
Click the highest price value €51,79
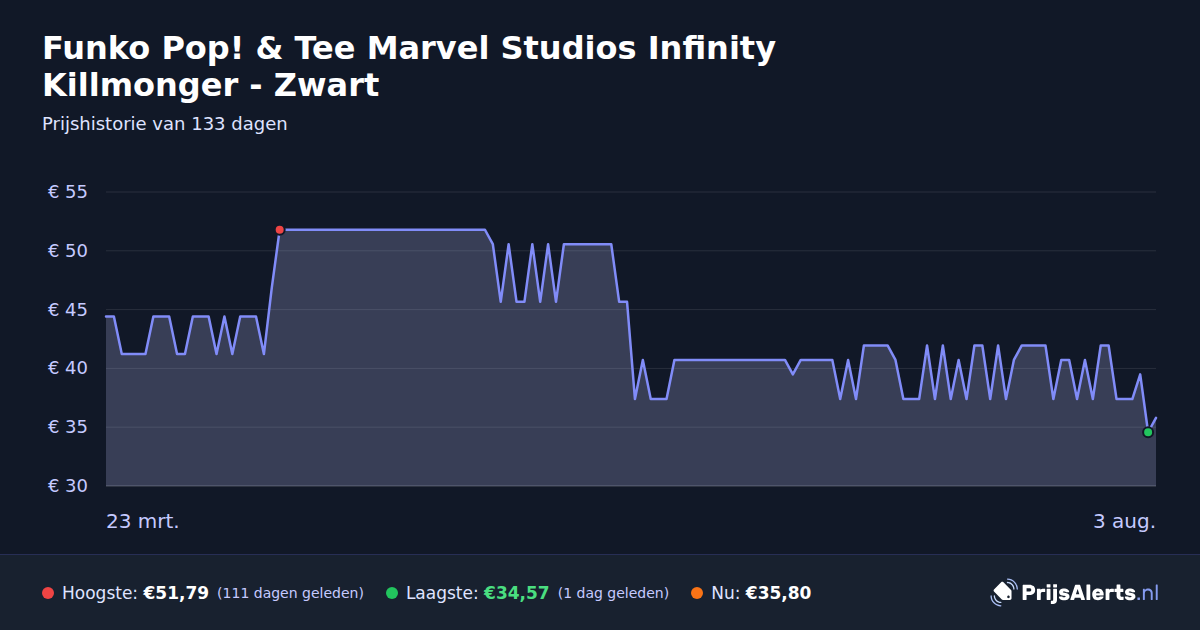click(176, 593)
